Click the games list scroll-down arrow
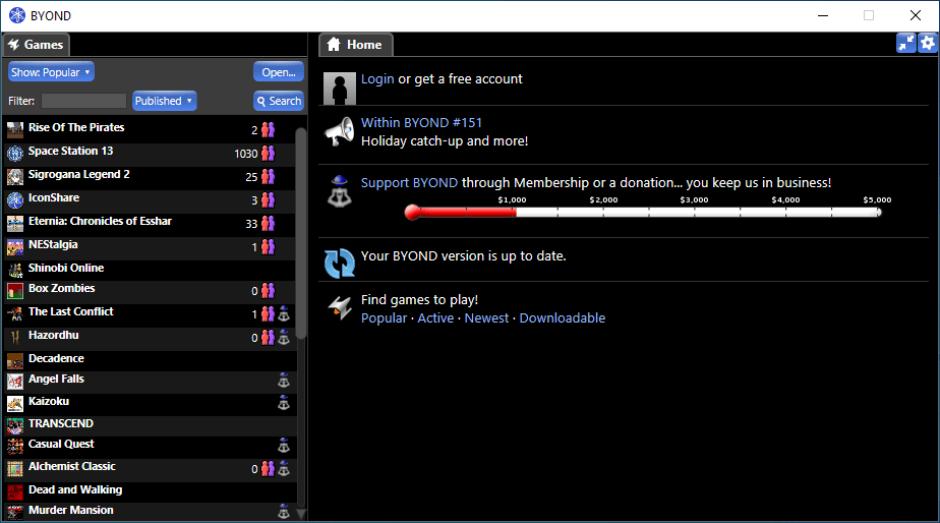The width and height of the screenshot is (940, 523). pyautogui.click(x=301, y=514)
